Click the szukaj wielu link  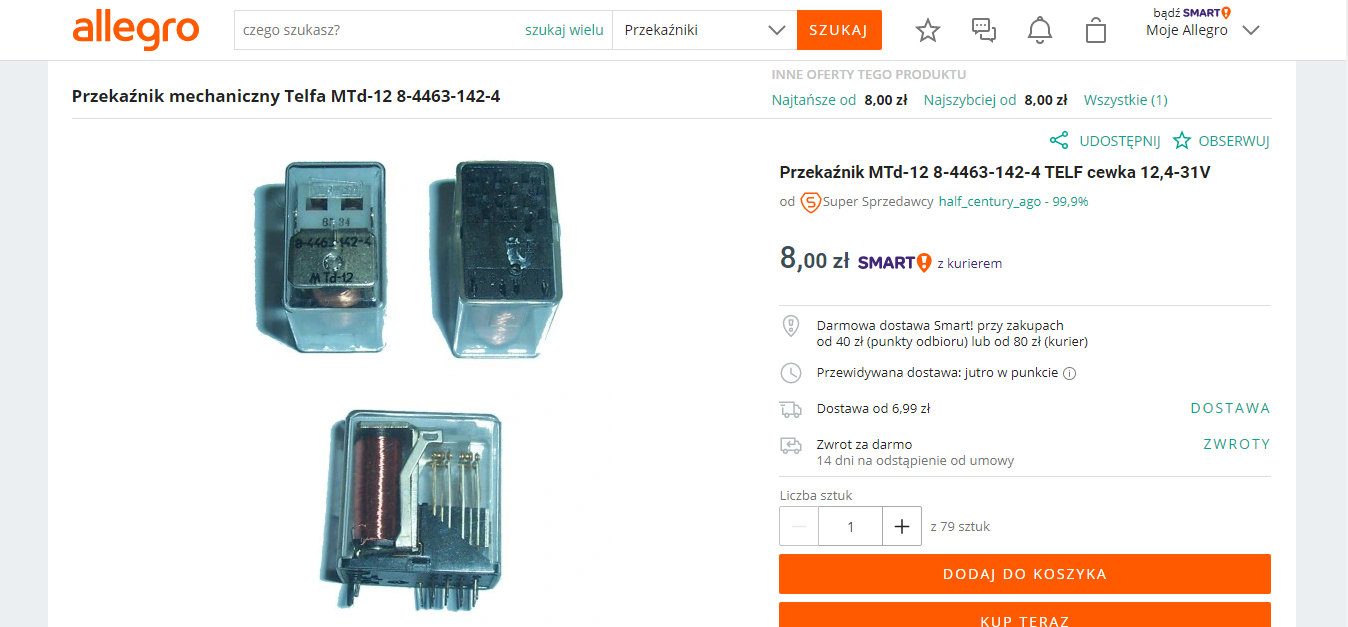click(564, 30)
